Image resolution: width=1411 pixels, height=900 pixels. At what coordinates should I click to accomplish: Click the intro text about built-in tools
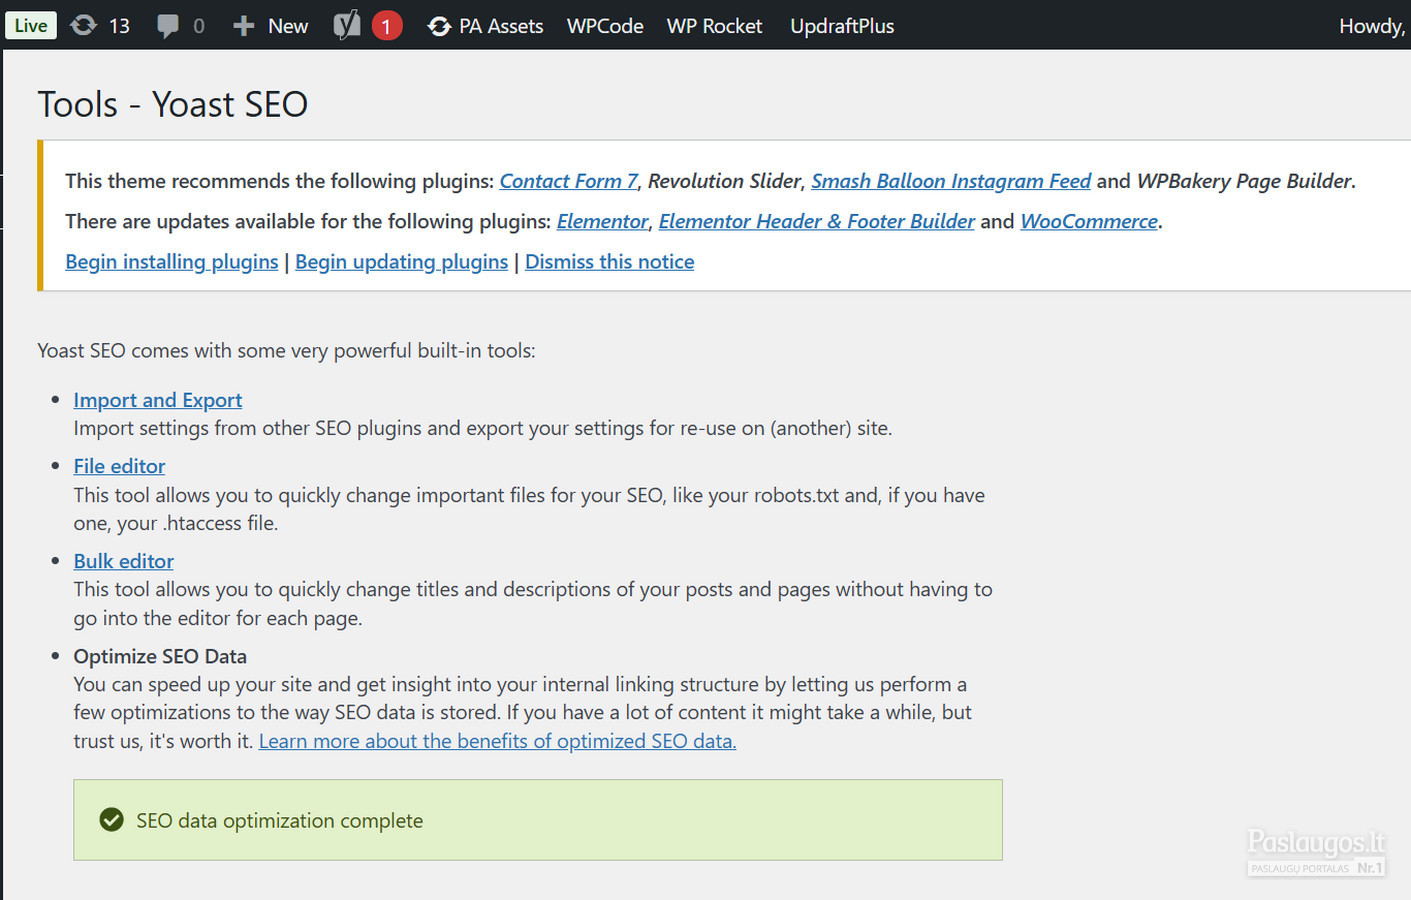tap(287, 351)
